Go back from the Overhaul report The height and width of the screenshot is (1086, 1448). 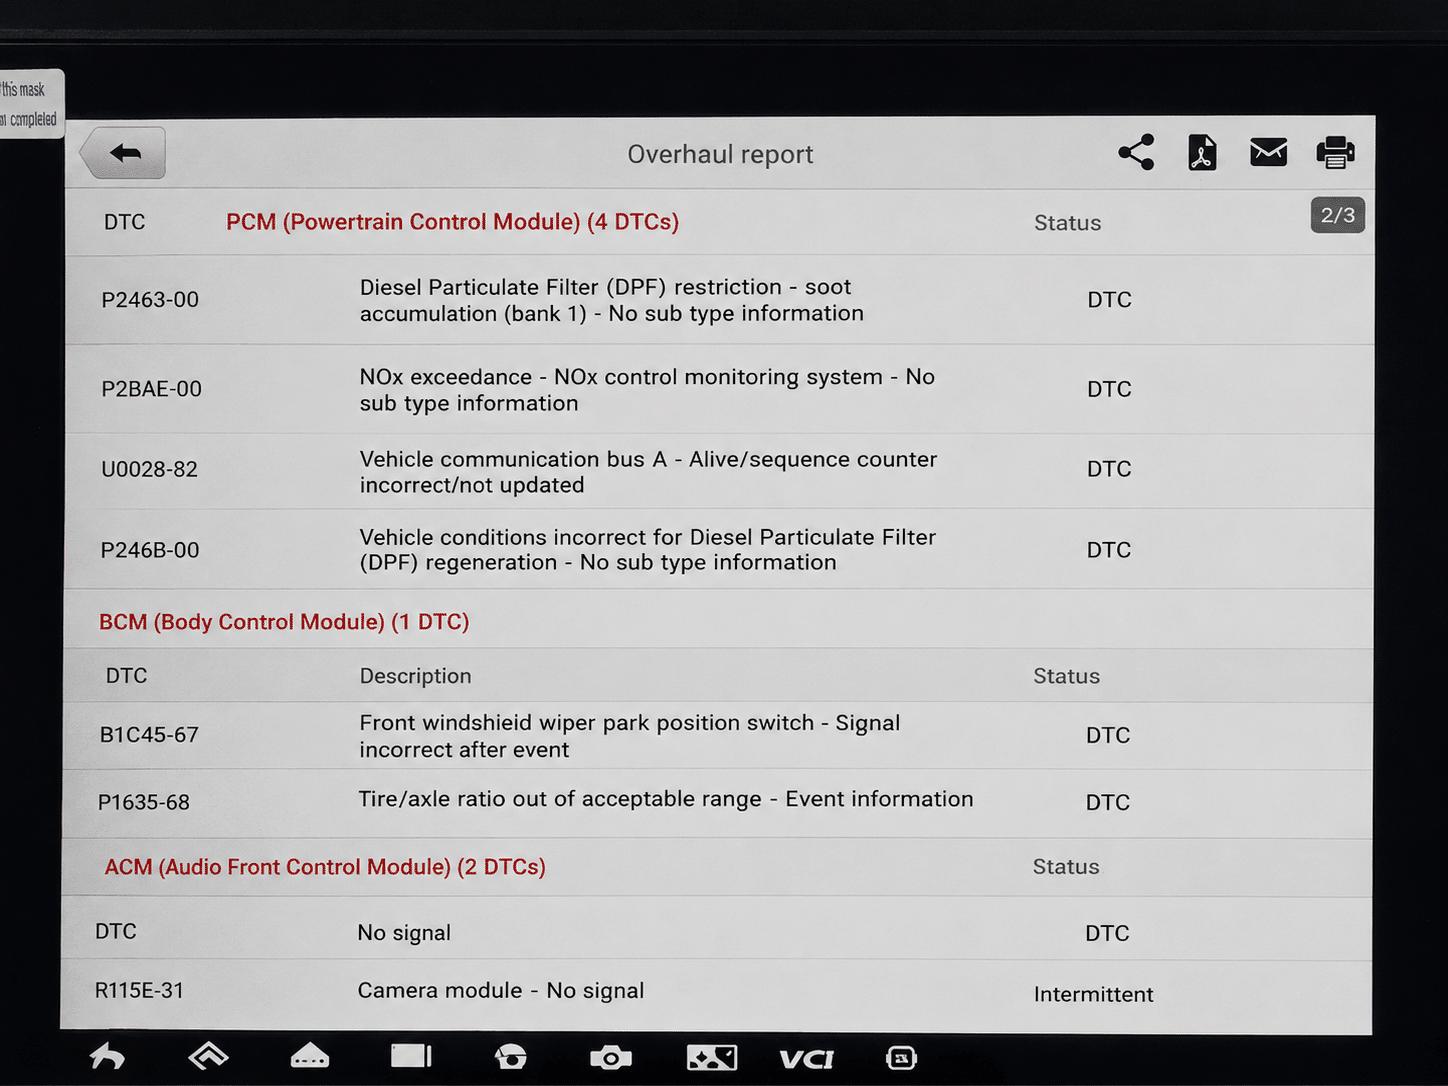[123, 153]
